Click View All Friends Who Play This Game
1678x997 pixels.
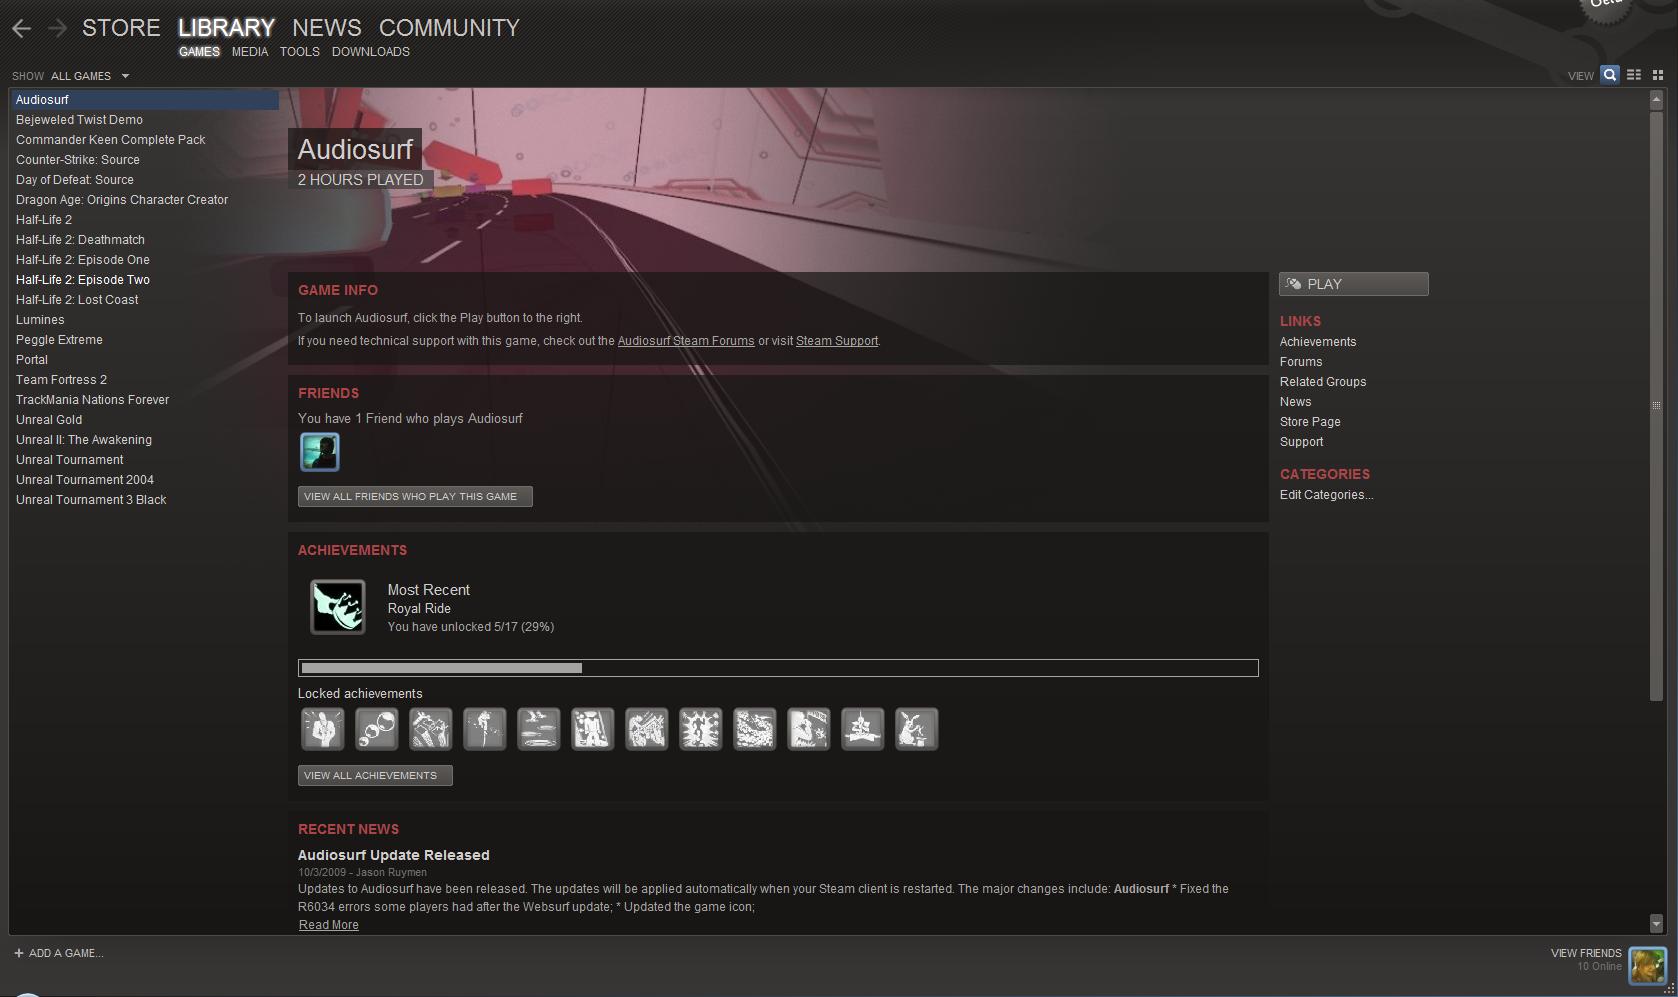pos(415,497)
